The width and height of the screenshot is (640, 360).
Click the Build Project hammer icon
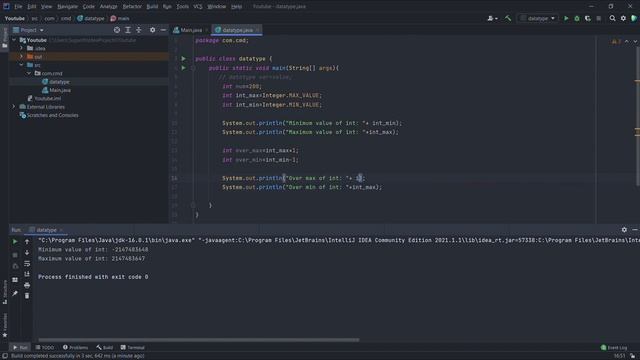coord(508,18)
